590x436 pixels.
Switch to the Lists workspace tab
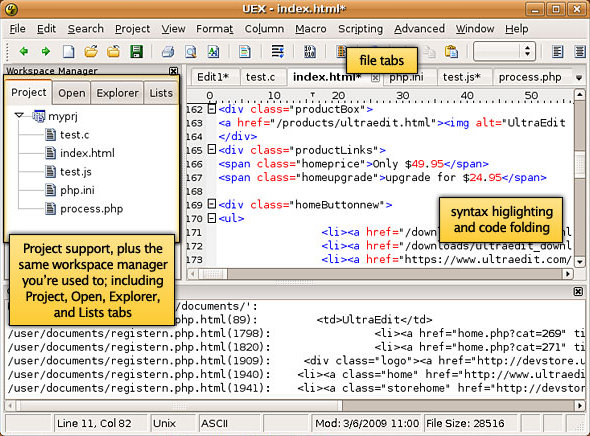(x=161, y=93)
